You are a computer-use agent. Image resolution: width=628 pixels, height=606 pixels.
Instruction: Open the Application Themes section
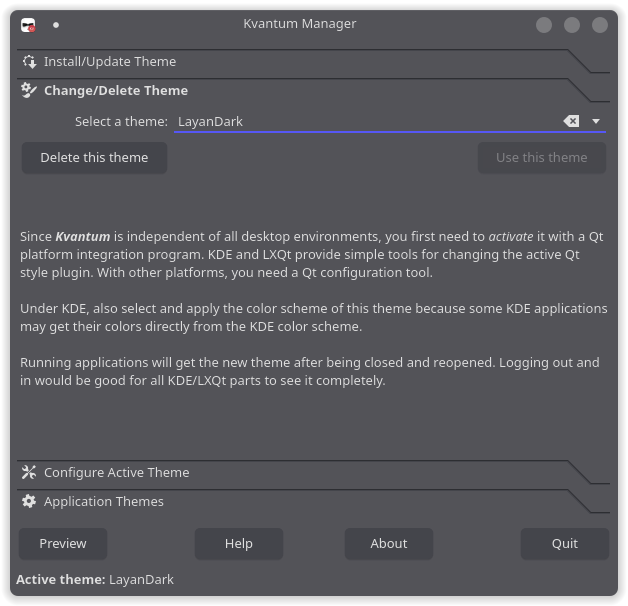click(313, 501)
